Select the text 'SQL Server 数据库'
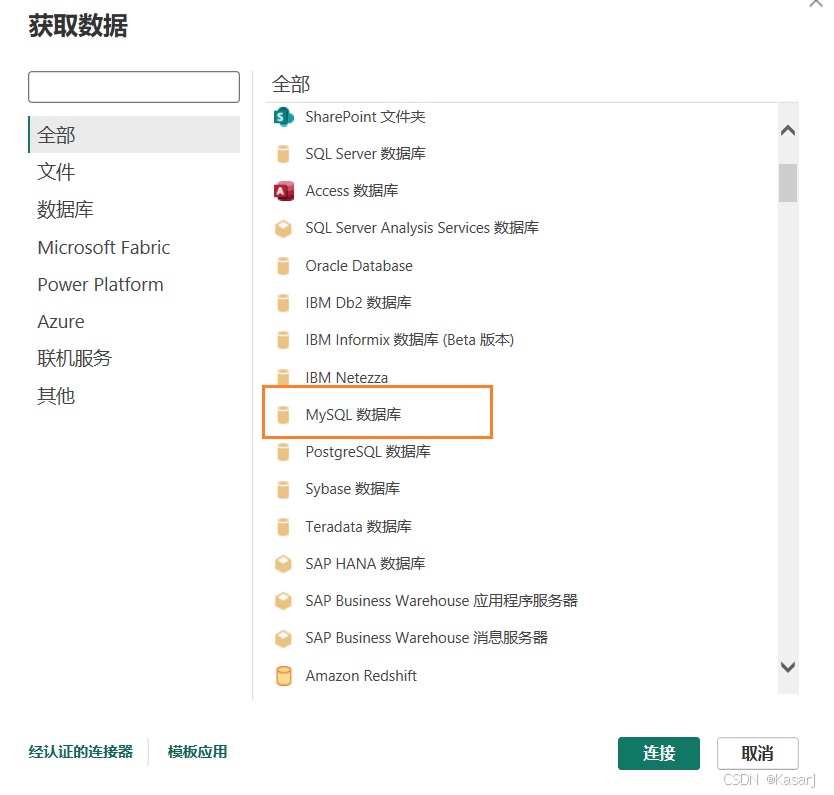Viewport: 834px width, 795px height. 365,154
